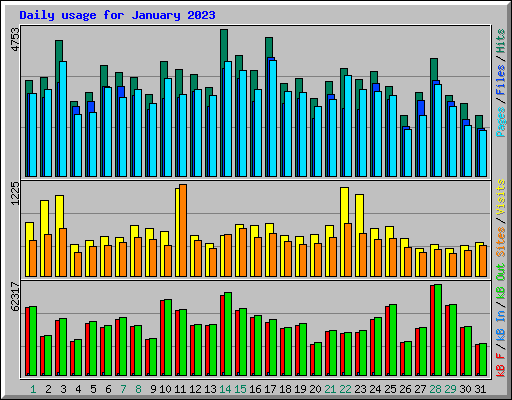This screenshot has height=400, width=512.
Task: Click the dark green hits bar for day 14
Action: click(x=224, y=48)
